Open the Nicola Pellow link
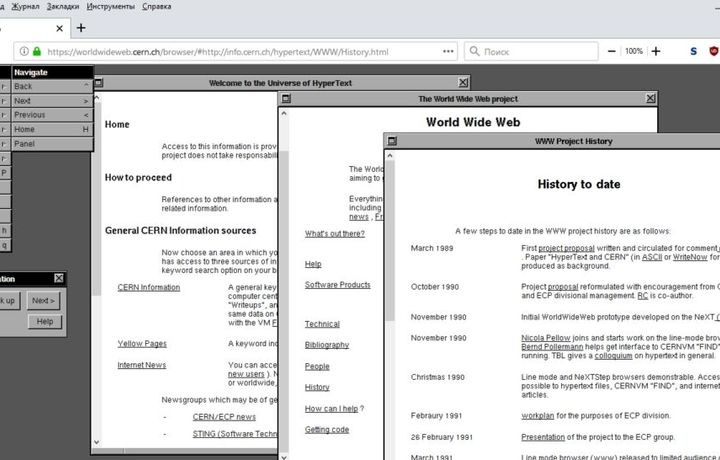The height and width of the screenshot is (460, 720). pos(546,338)
